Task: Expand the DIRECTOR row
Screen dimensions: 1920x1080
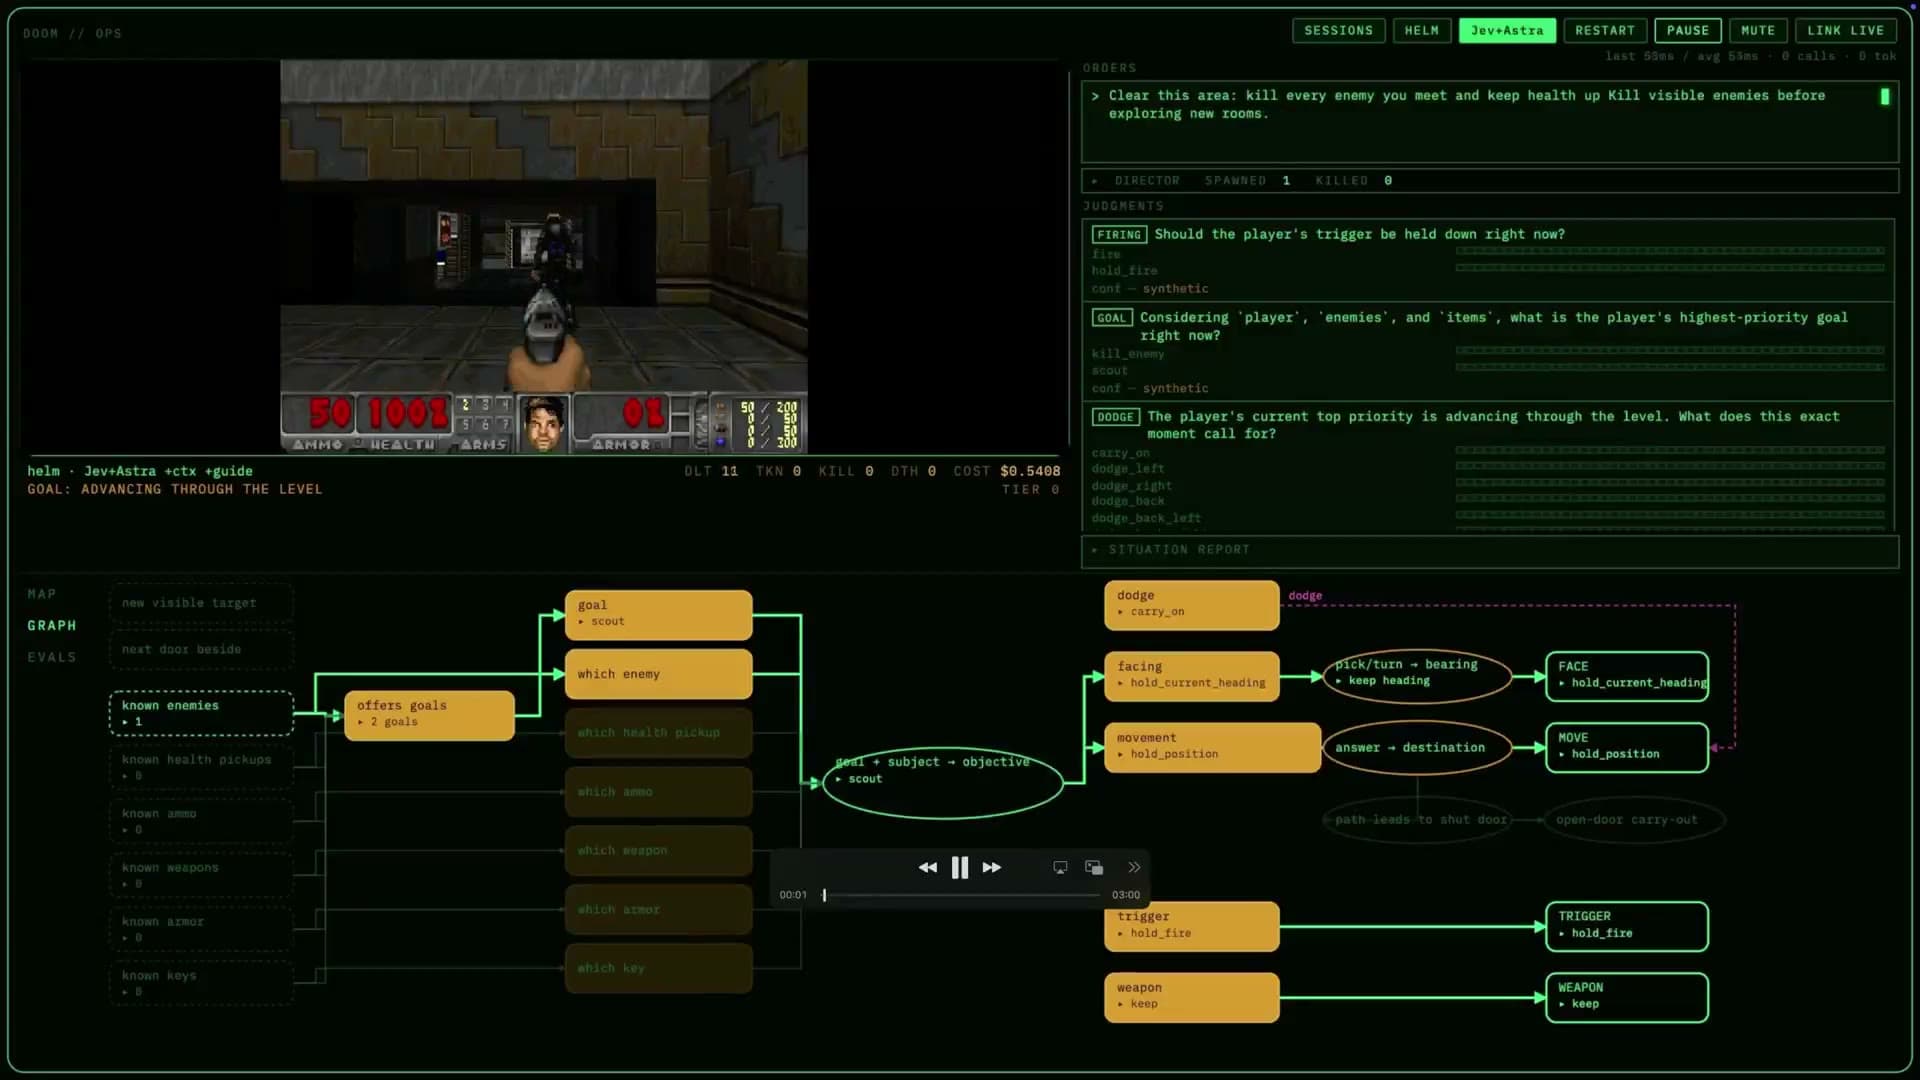Action: [x=1490, y=181]
